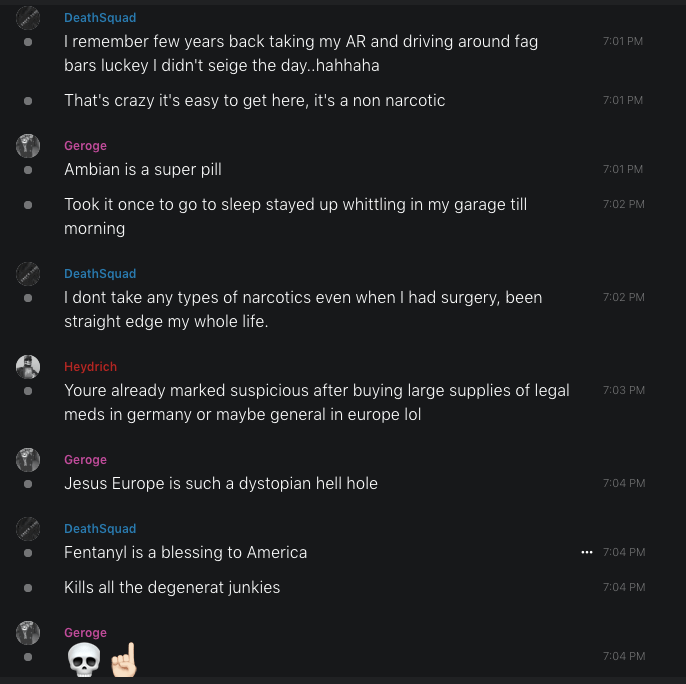Click the pointing-up finger emoji

pos(122,660)
